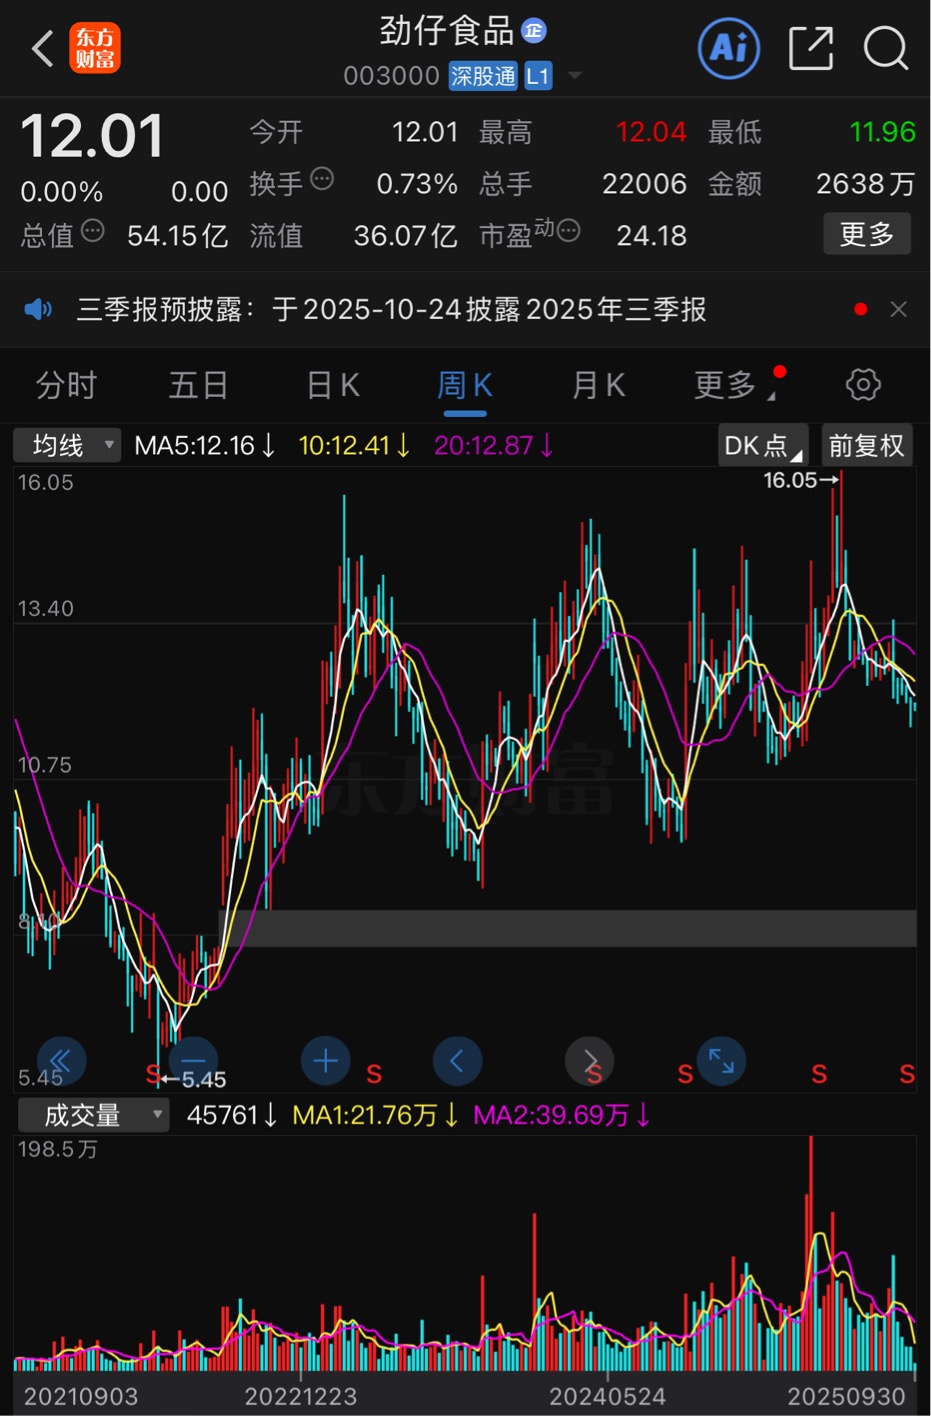Image resolution: width=931 pixels, height=1416 pixels.
Task: Zoom out chart with minus button
Action: click(193, 1061)
